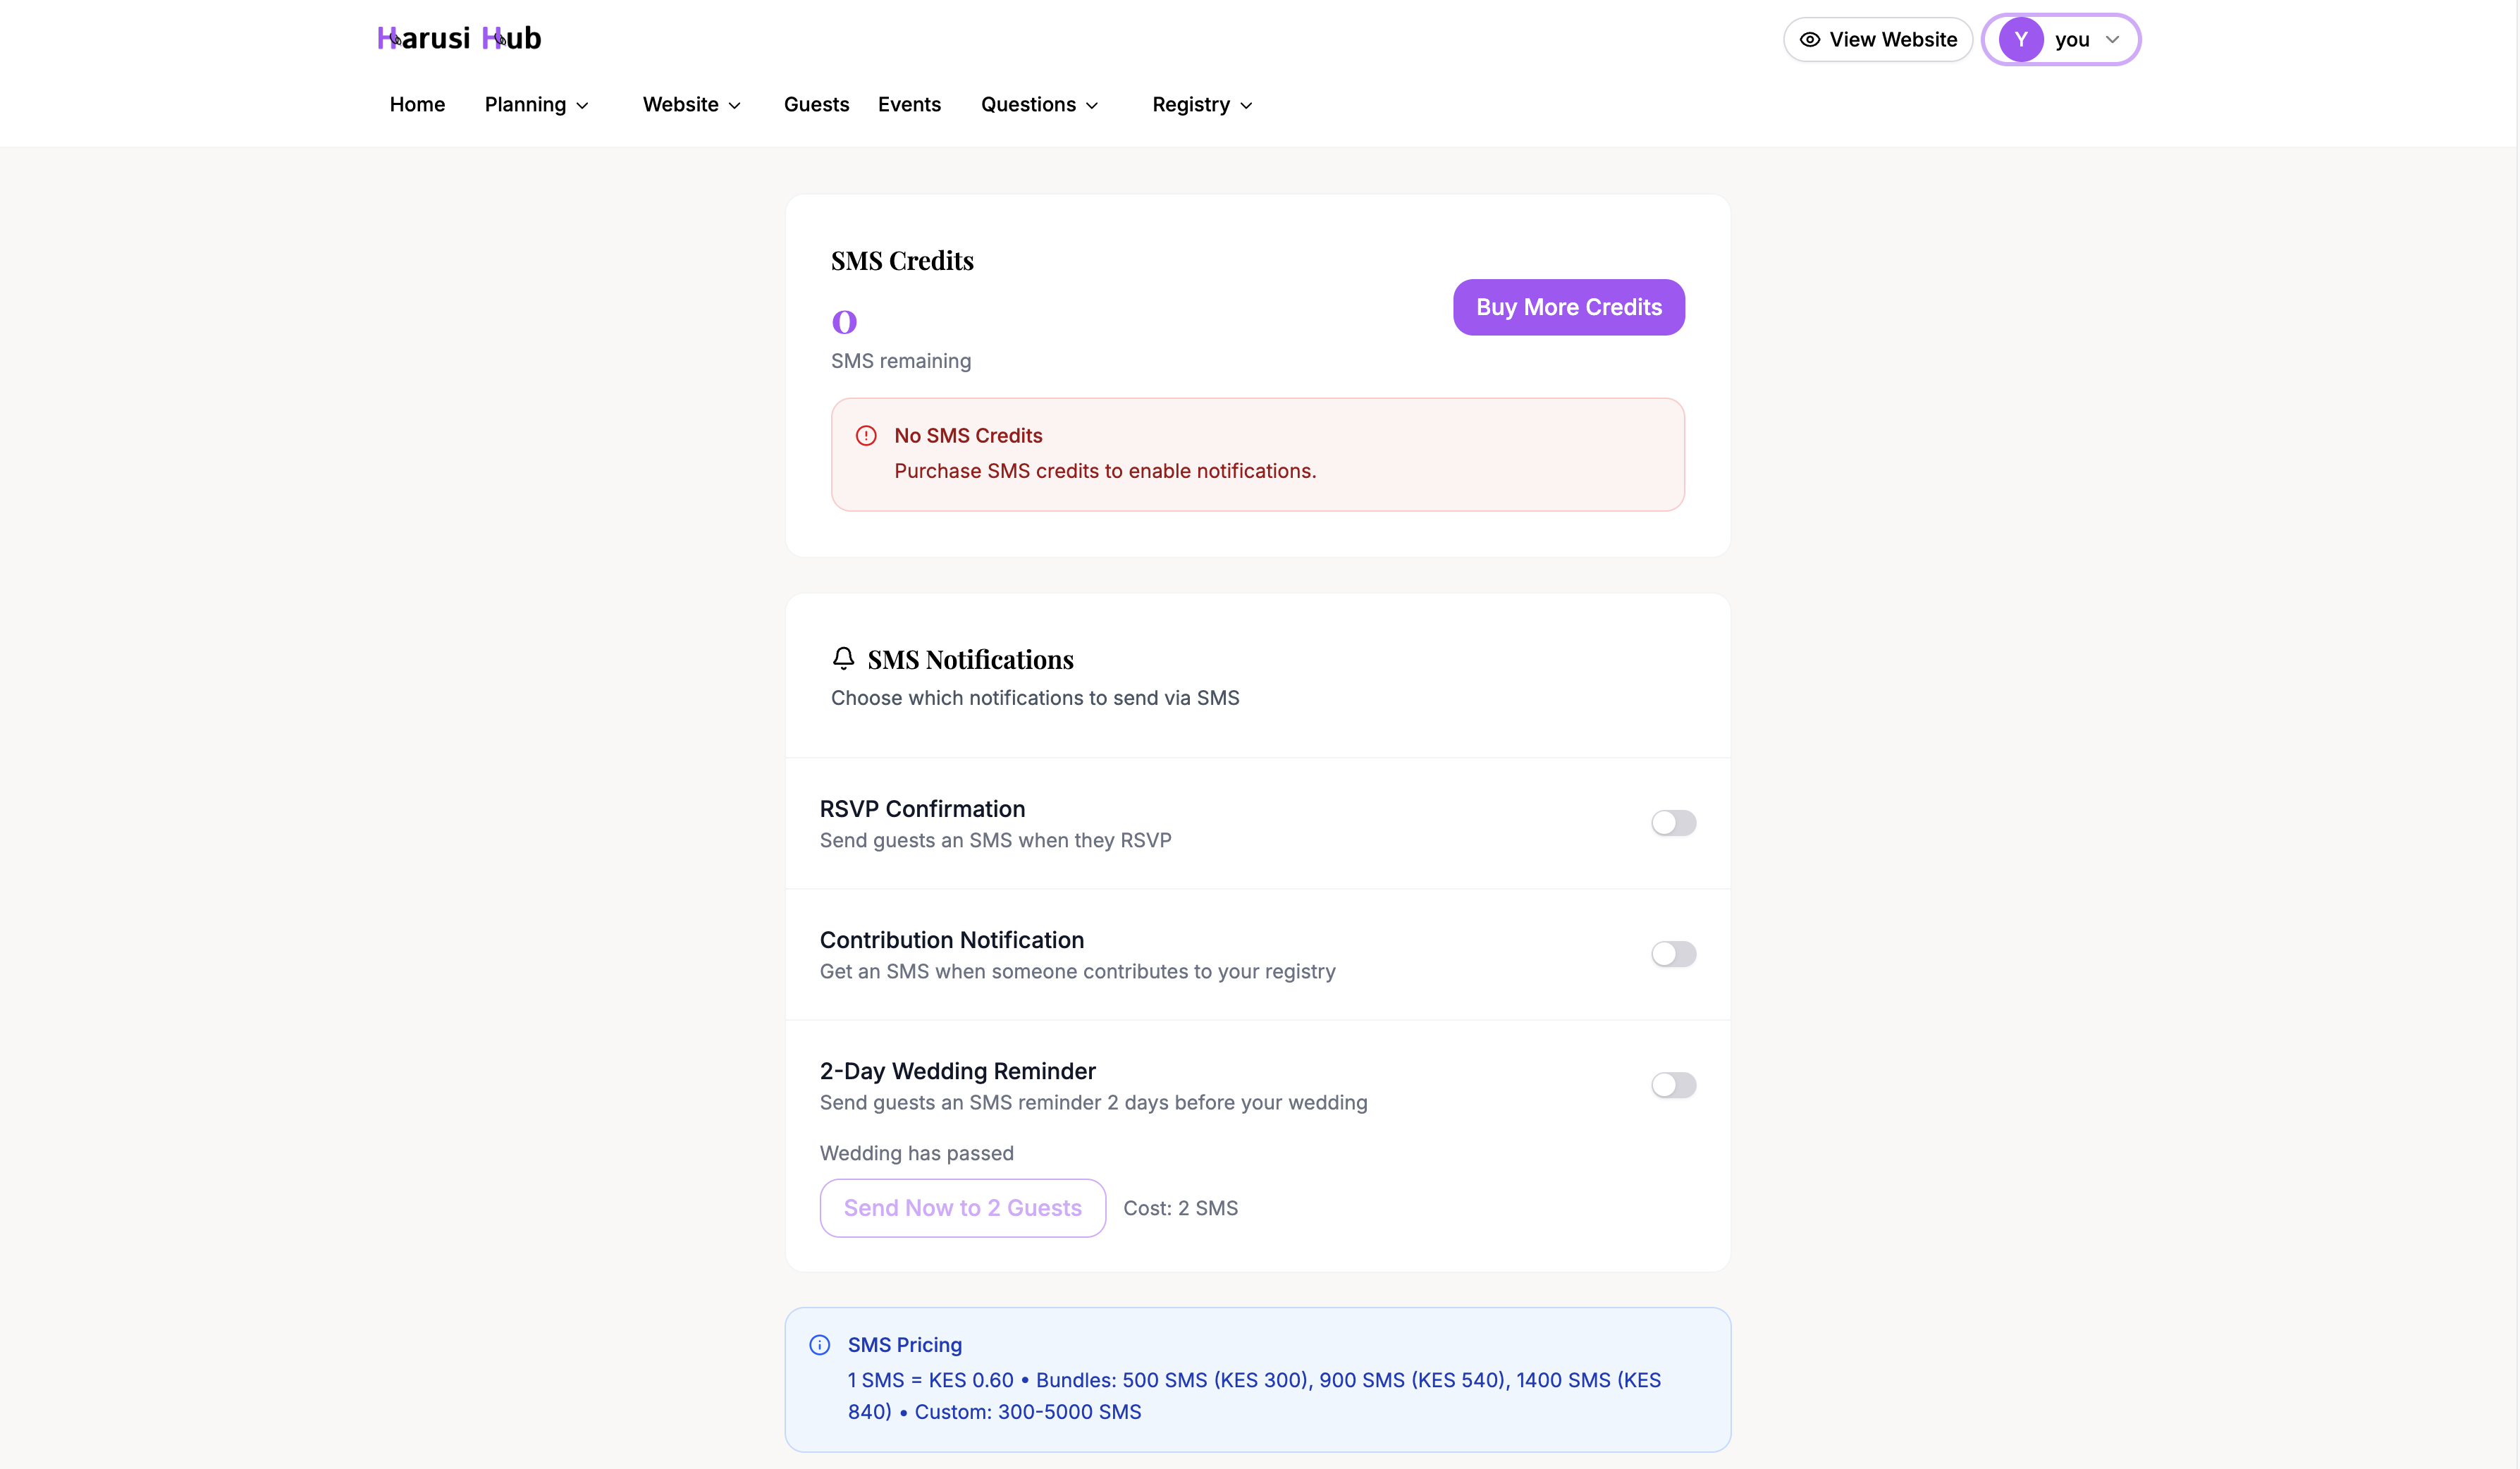The width and height of the screenshot is (2520, 1469).
Task: Turn on Contribution Notification switch
Action: tap(1673, 954)
